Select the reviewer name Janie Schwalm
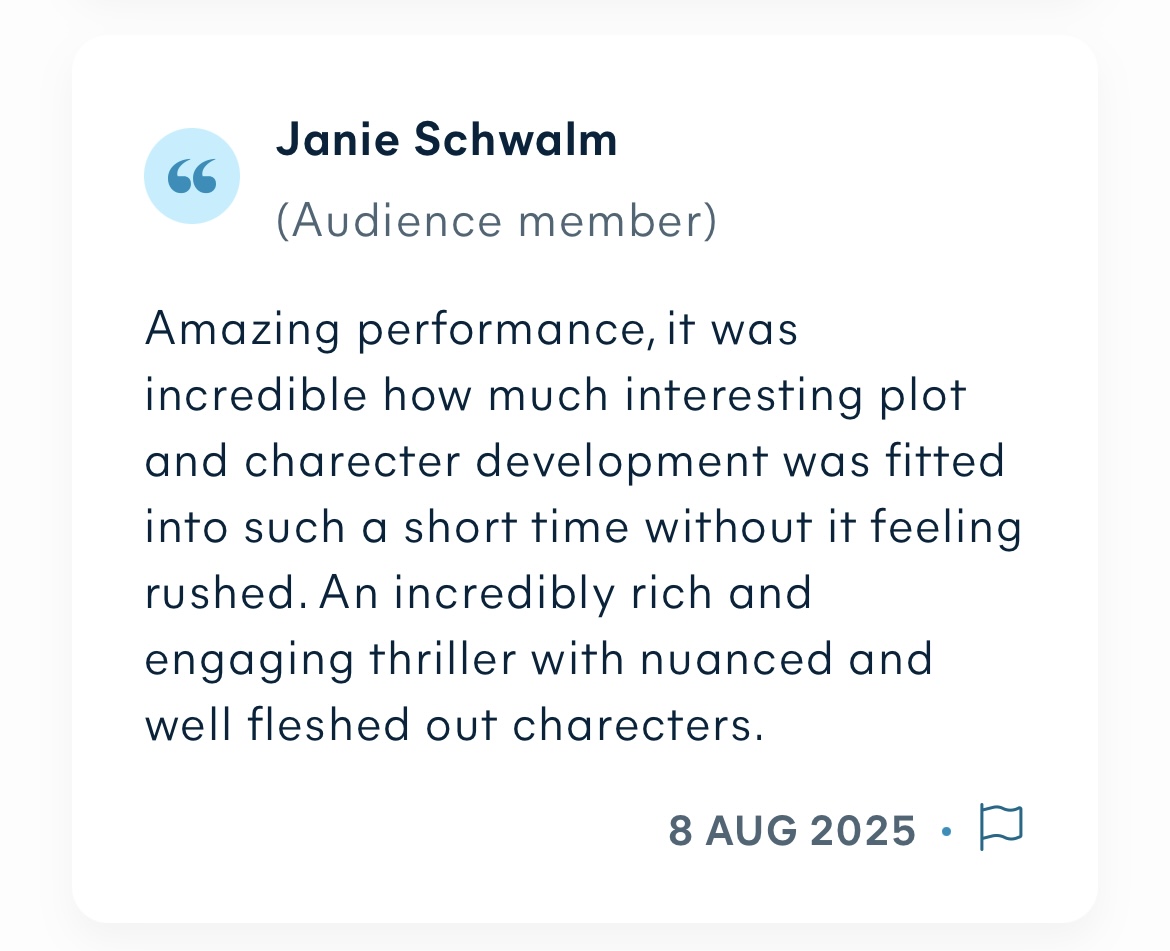Image resolution: width=1170 pixels, height=951 pixels. 446,139
